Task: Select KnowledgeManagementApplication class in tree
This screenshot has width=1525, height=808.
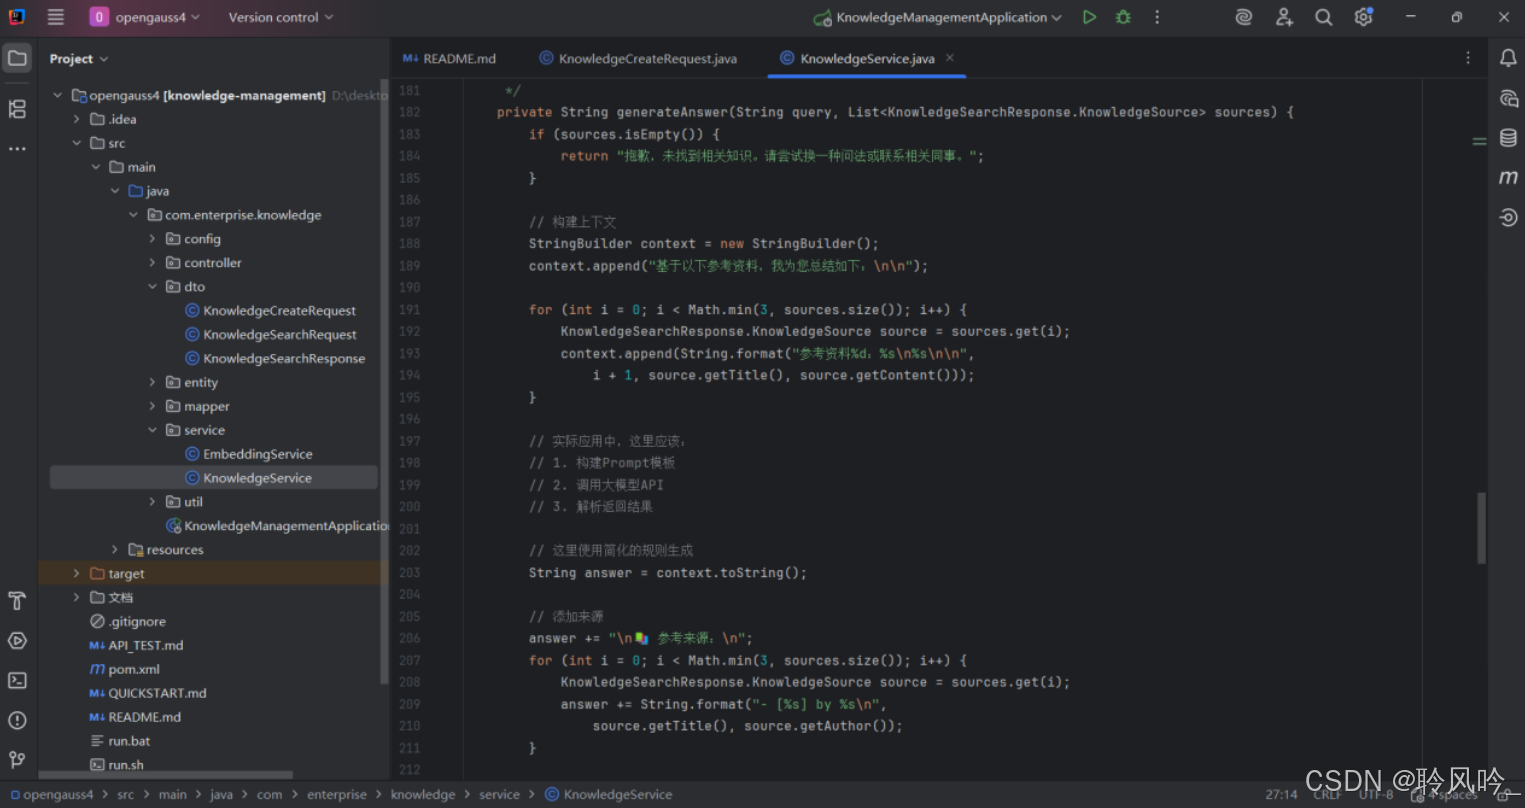Action: coord(277,526)
